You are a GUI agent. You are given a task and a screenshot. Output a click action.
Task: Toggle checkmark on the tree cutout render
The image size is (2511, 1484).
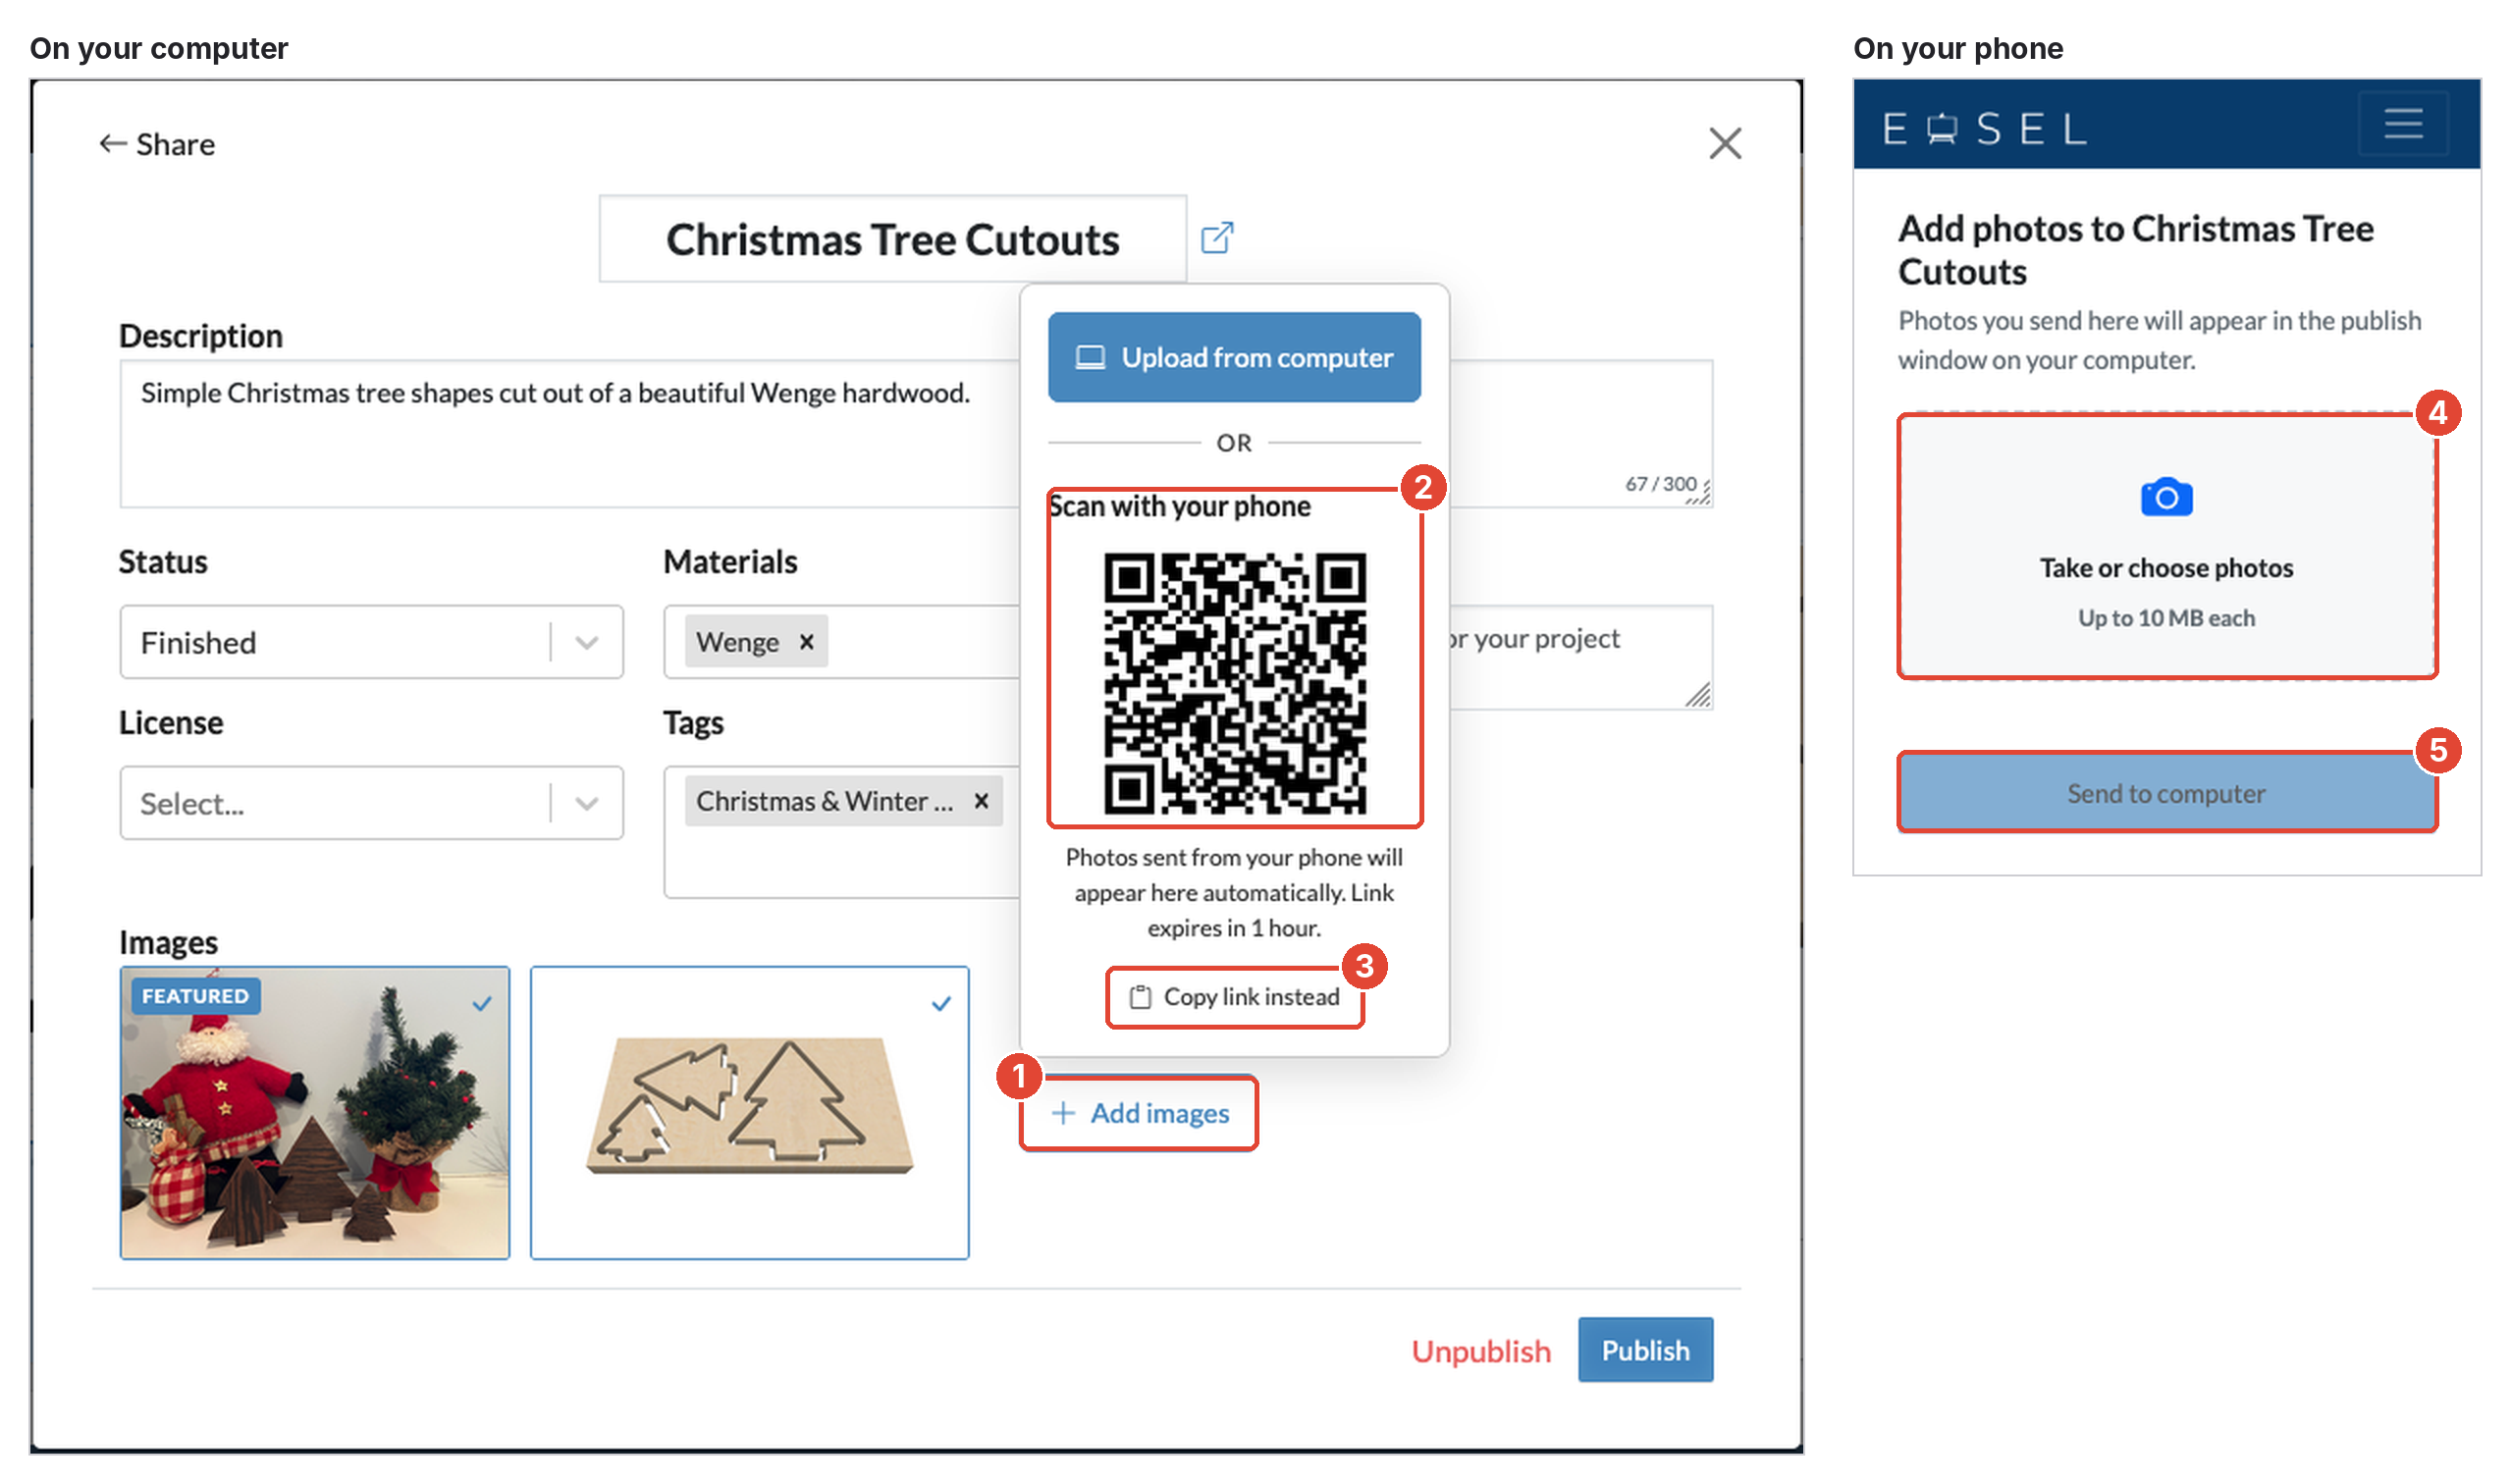tap(941, 1003)
